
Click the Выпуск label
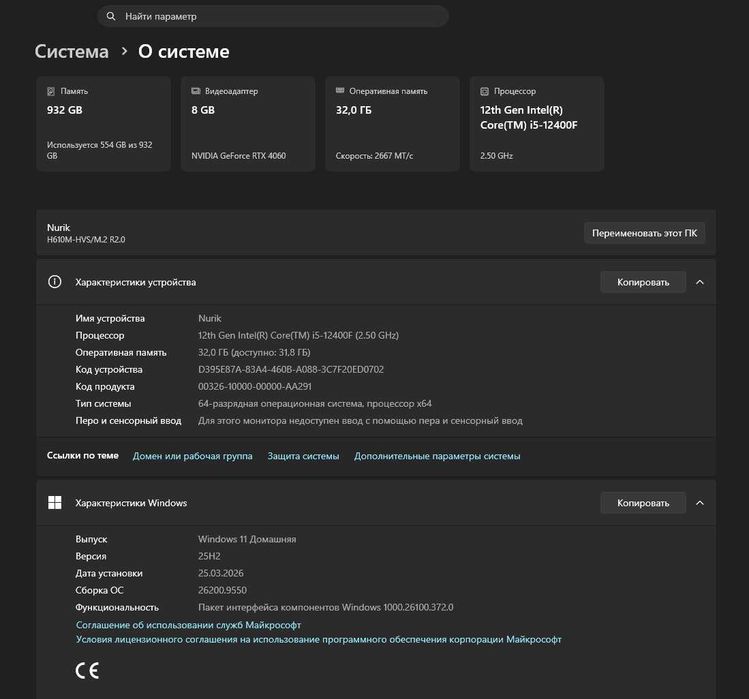pos(91,539)
